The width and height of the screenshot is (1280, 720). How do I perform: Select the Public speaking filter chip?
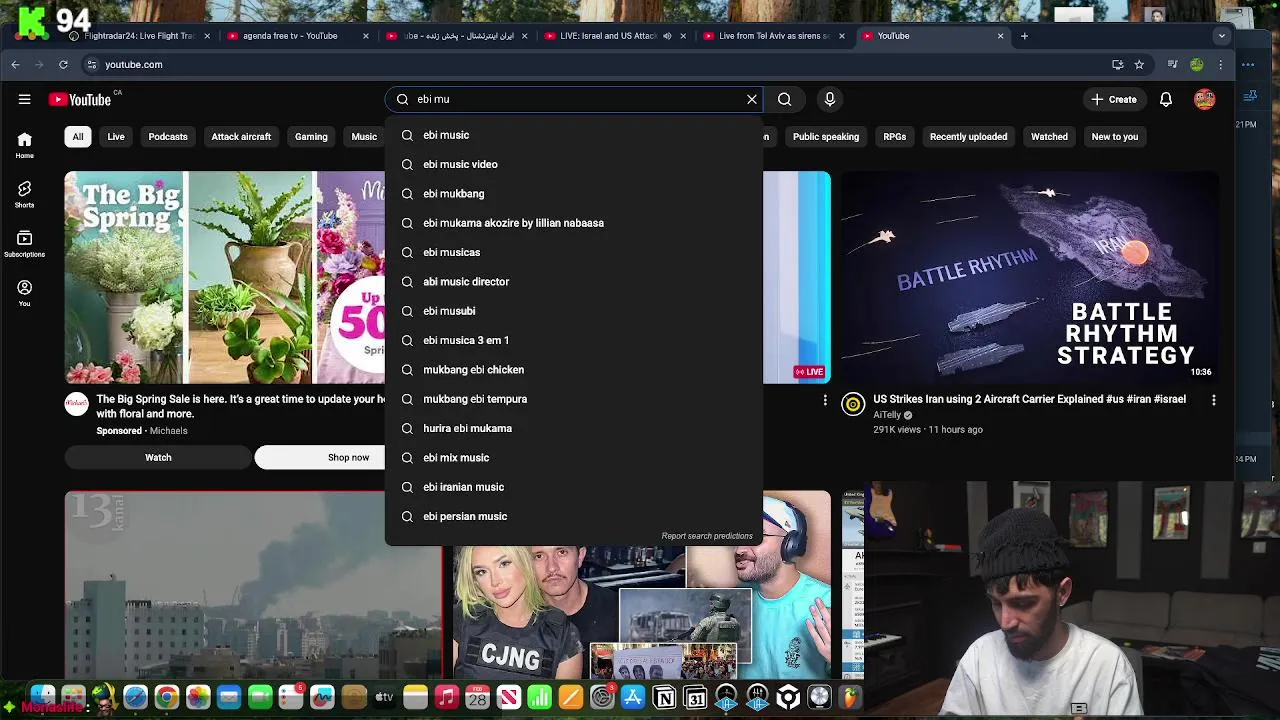[x=826, y=136]
